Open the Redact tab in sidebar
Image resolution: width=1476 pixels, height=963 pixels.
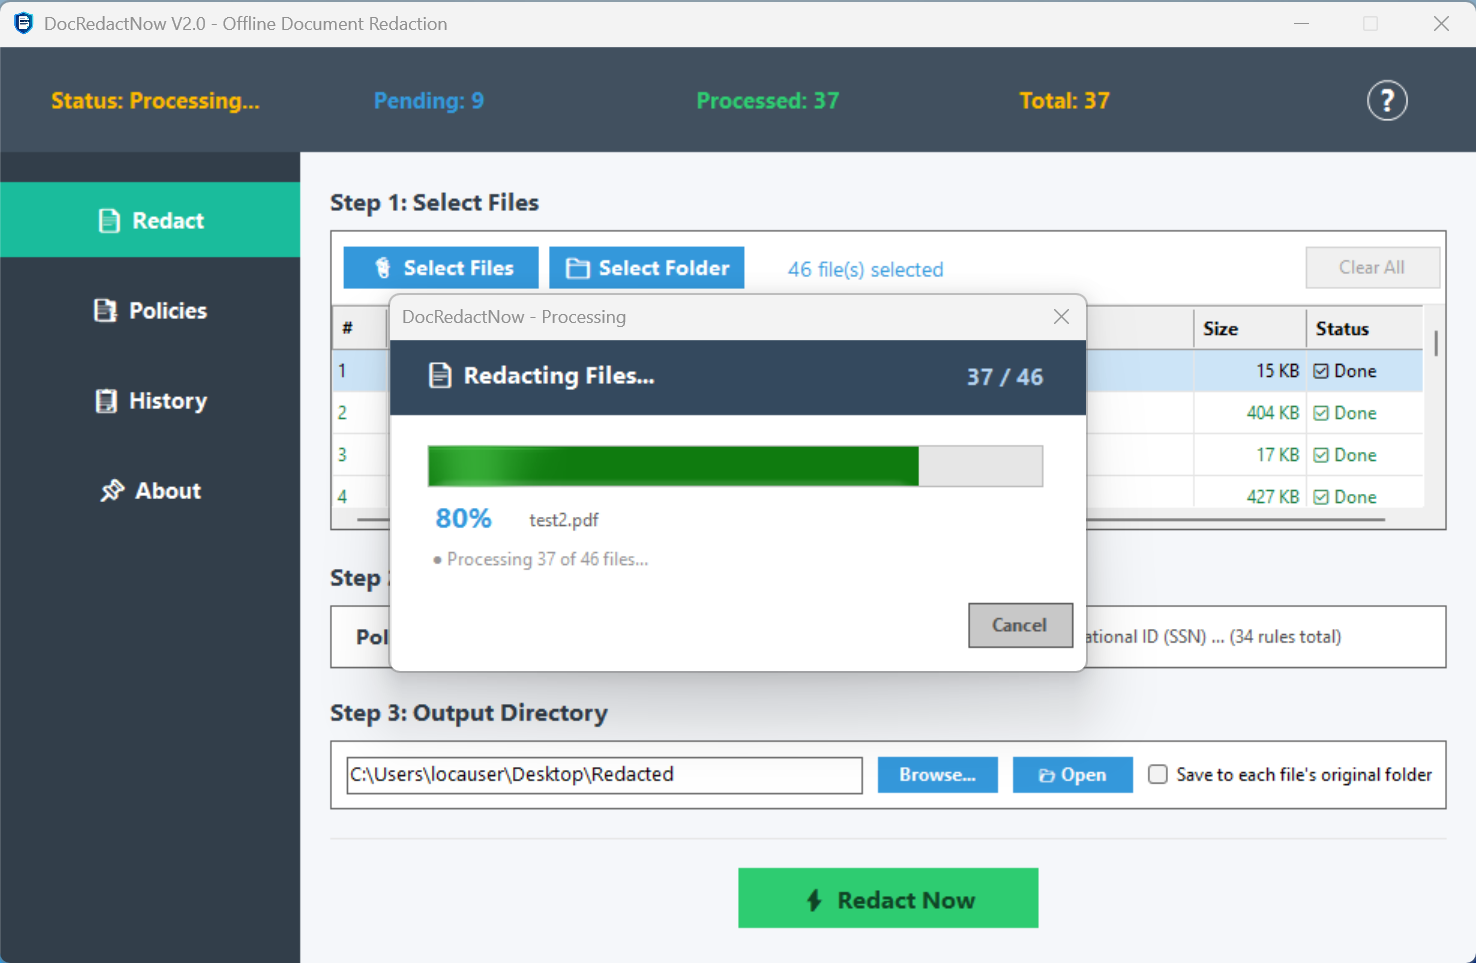click(150, 220)
